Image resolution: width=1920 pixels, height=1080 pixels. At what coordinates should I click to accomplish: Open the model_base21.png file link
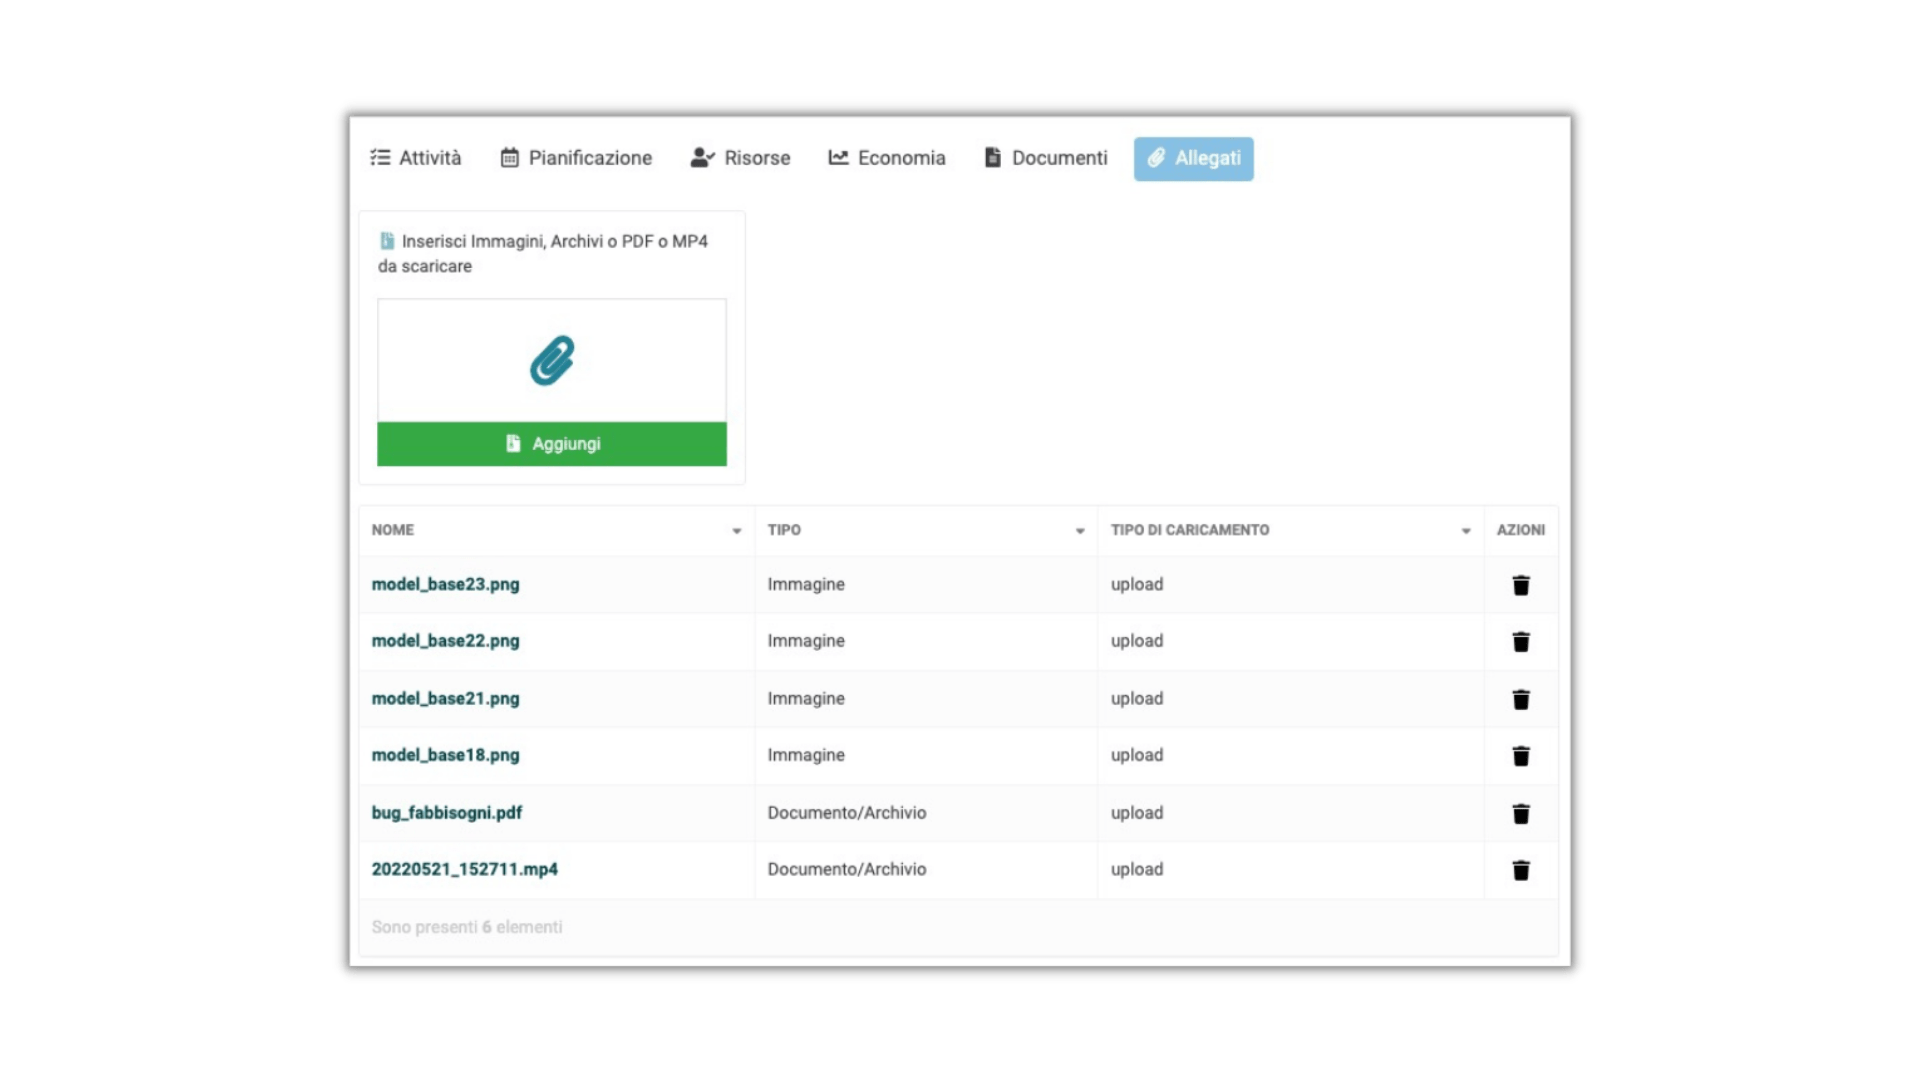click(x=445, y=698)
